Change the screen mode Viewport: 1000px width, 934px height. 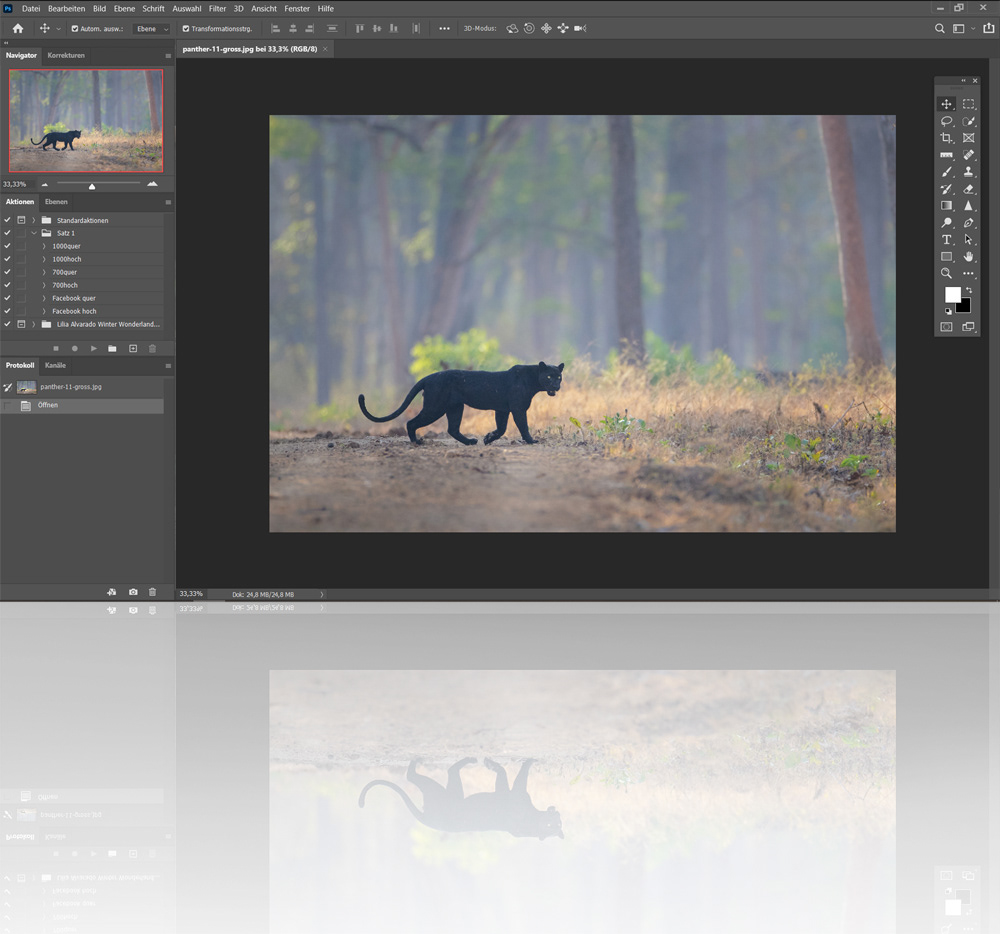(x=969, y=327)
